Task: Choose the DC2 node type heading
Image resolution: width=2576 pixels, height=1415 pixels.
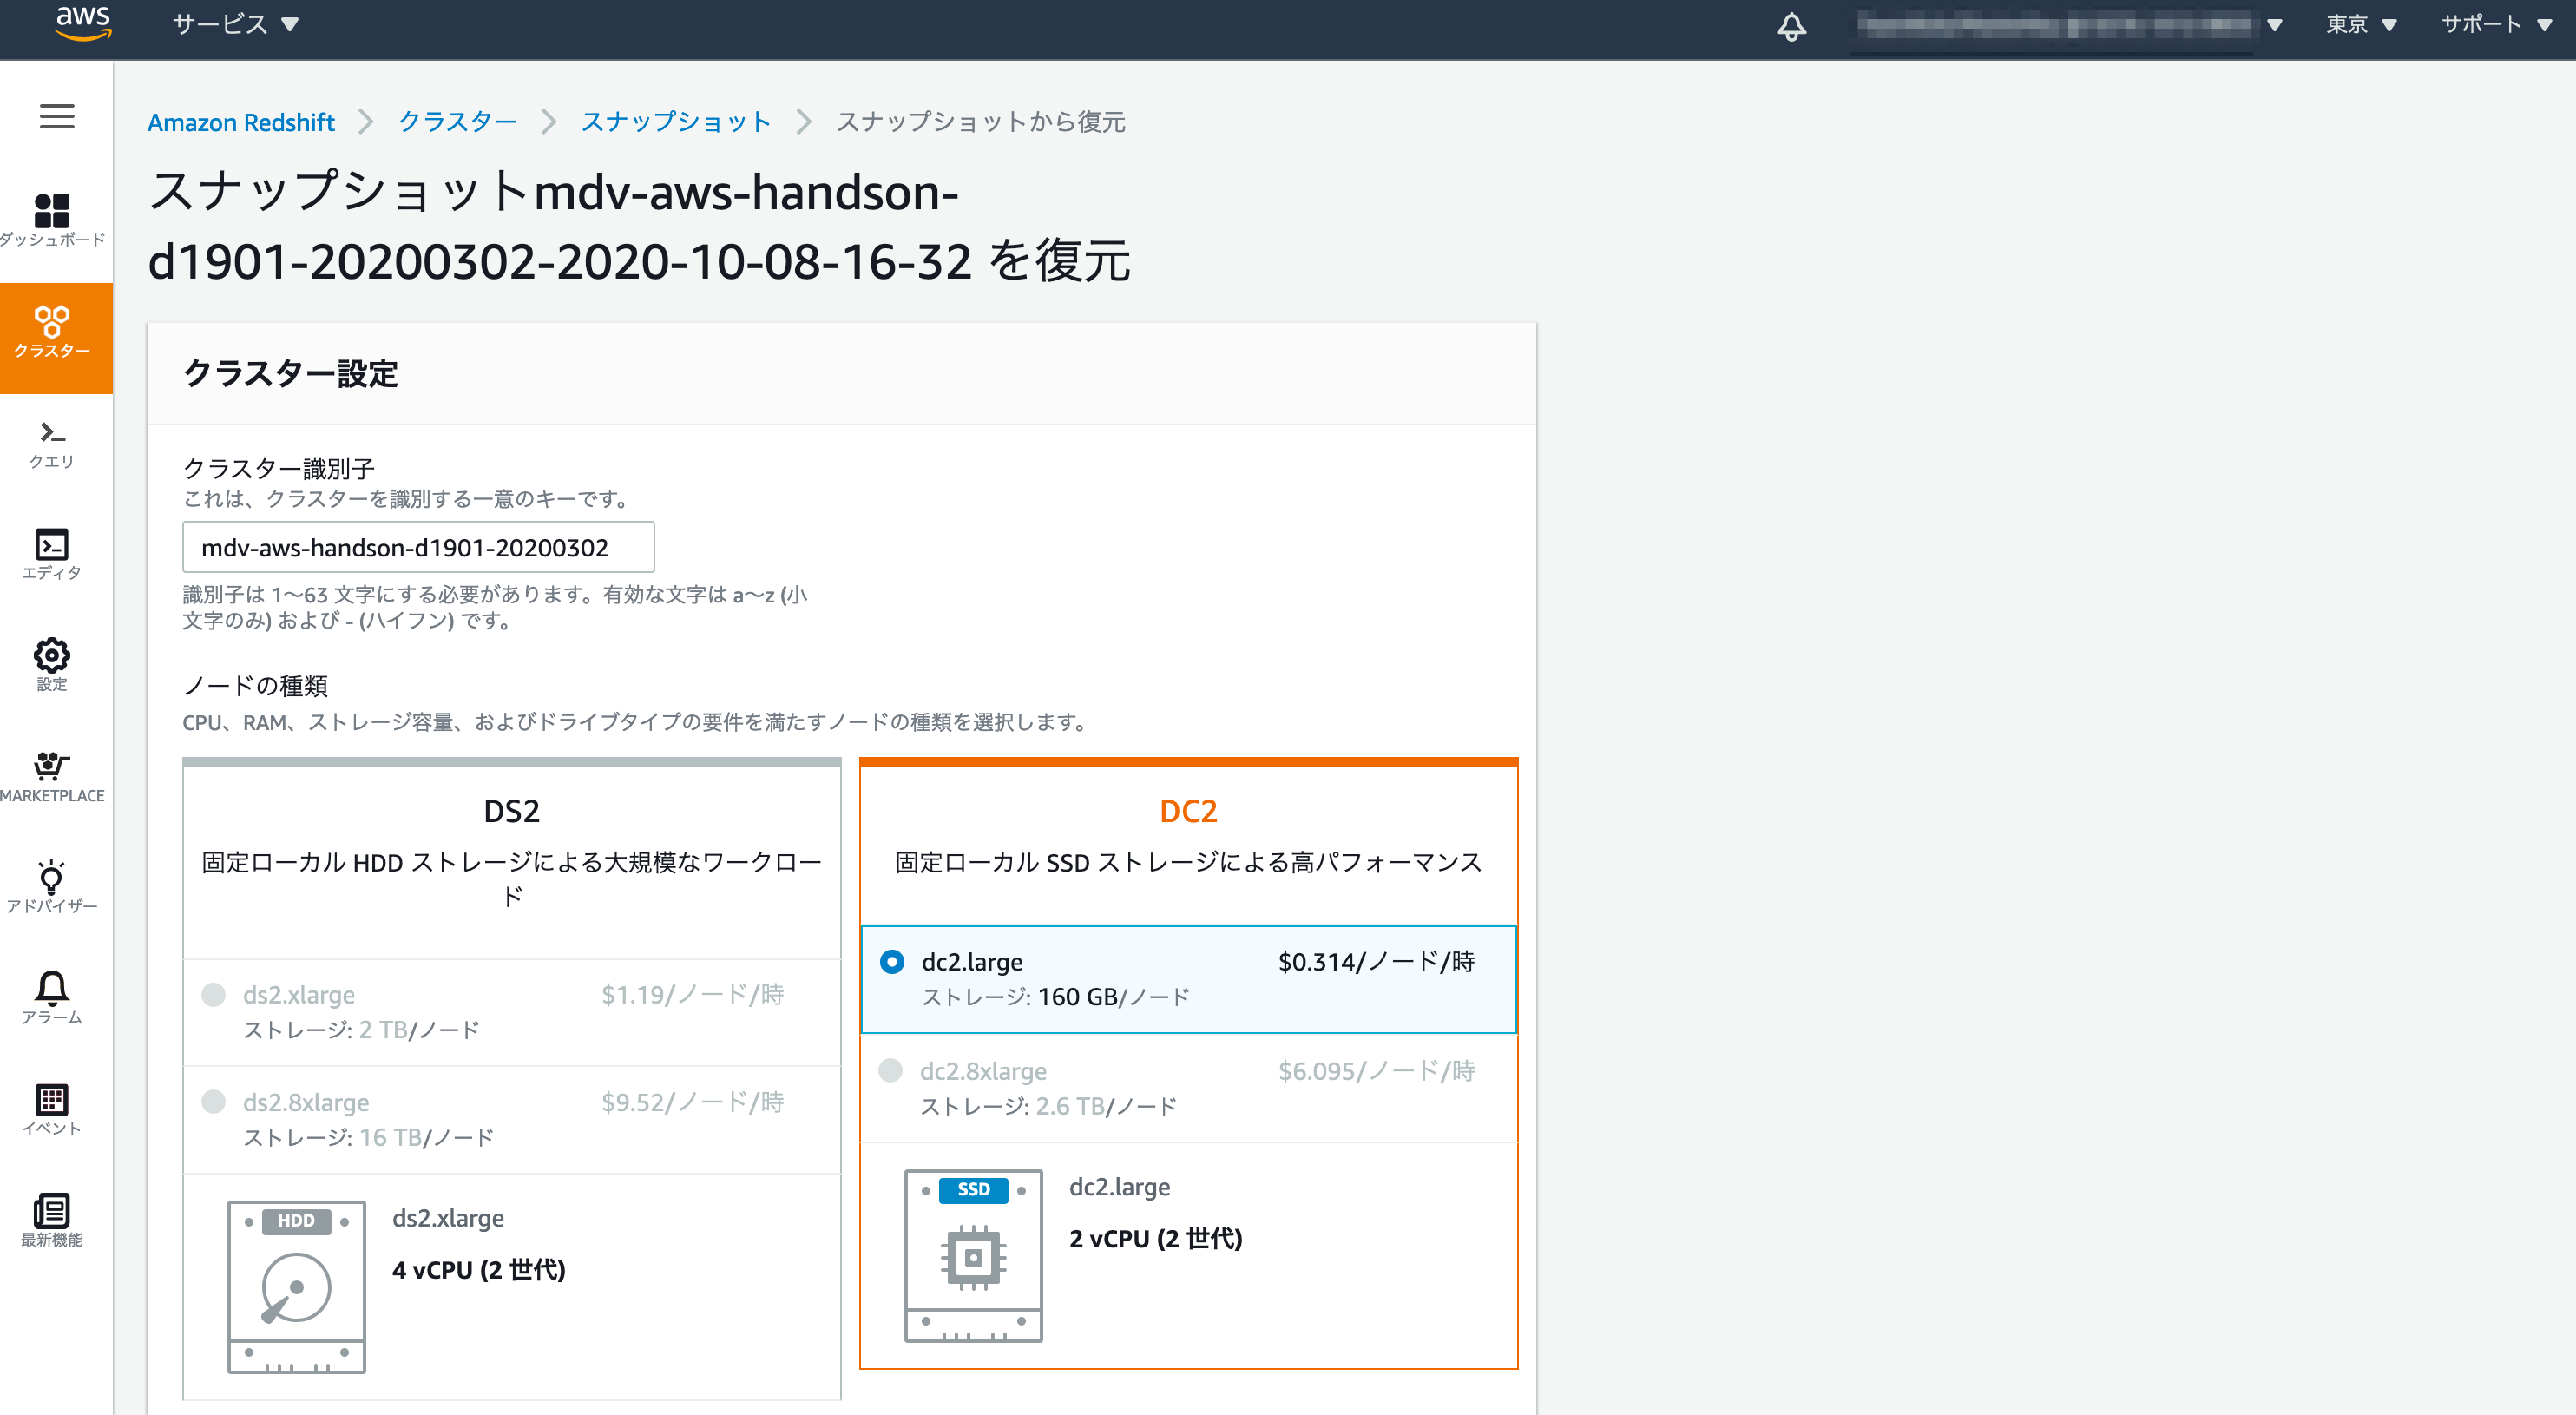Action: click(1188, 811)
